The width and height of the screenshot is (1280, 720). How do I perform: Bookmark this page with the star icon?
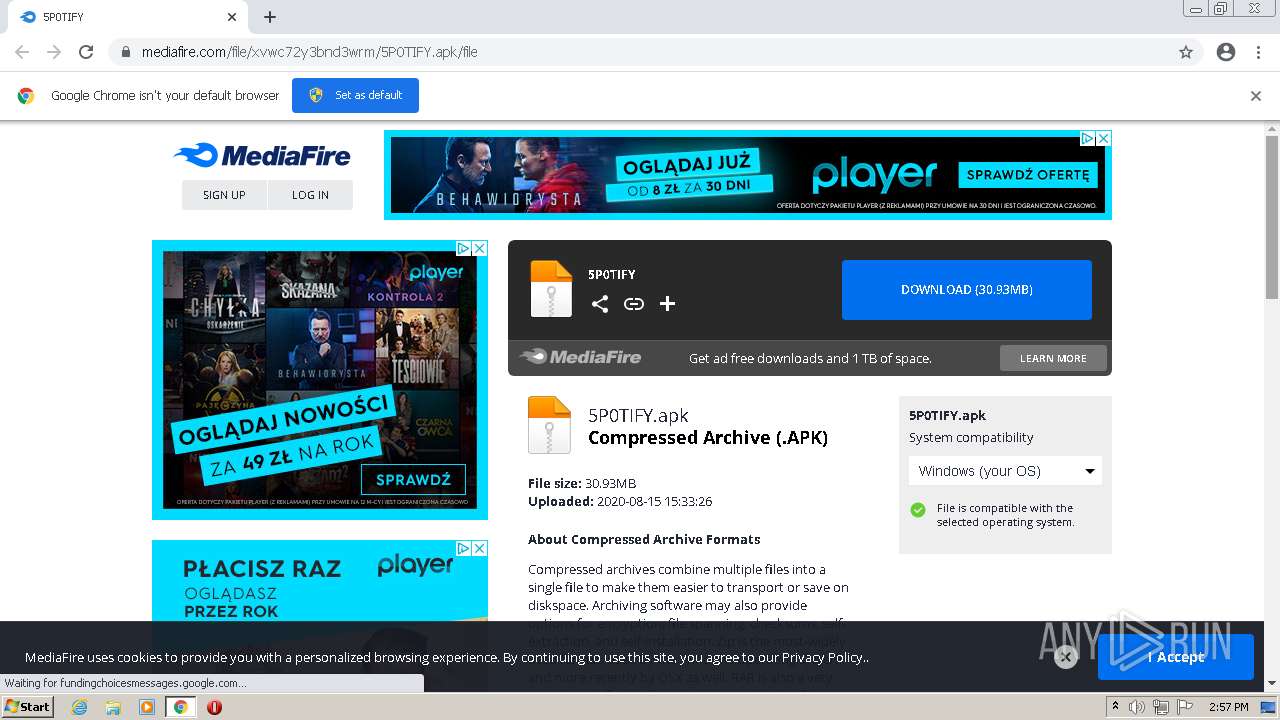(x=1186, y=52)
